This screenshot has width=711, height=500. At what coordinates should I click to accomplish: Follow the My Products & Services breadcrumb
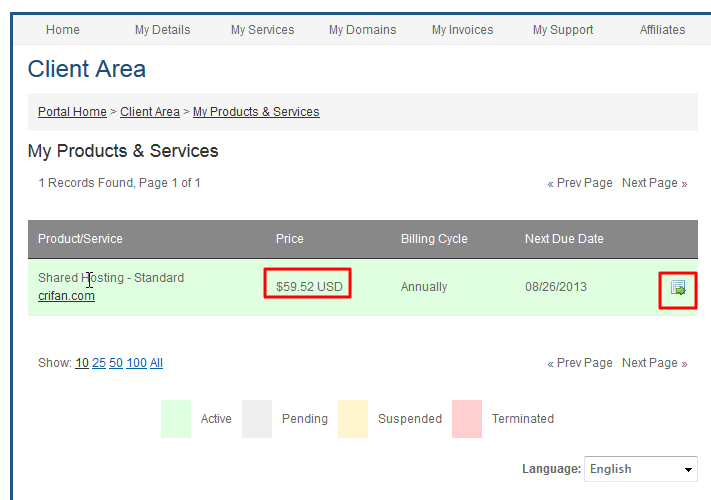pos(256,112)
